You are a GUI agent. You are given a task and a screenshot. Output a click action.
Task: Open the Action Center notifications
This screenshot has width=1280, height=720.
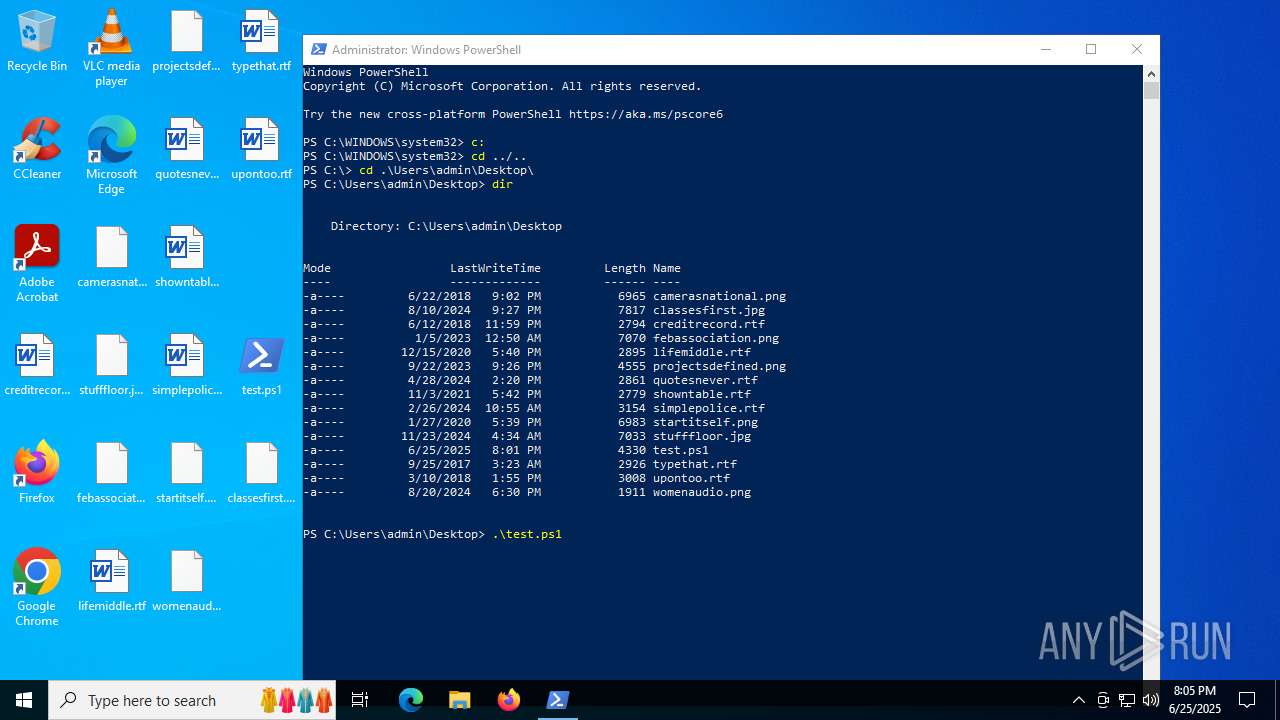click(1247, 700)
